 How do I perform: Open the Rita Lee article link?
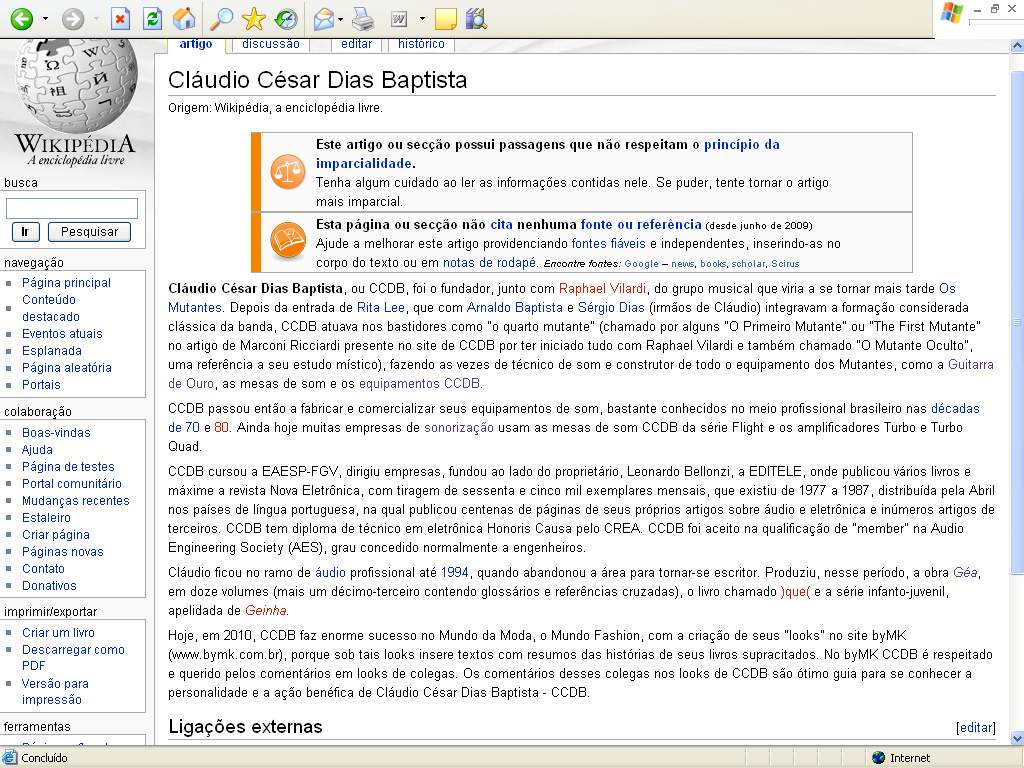(x=380, y=308)
